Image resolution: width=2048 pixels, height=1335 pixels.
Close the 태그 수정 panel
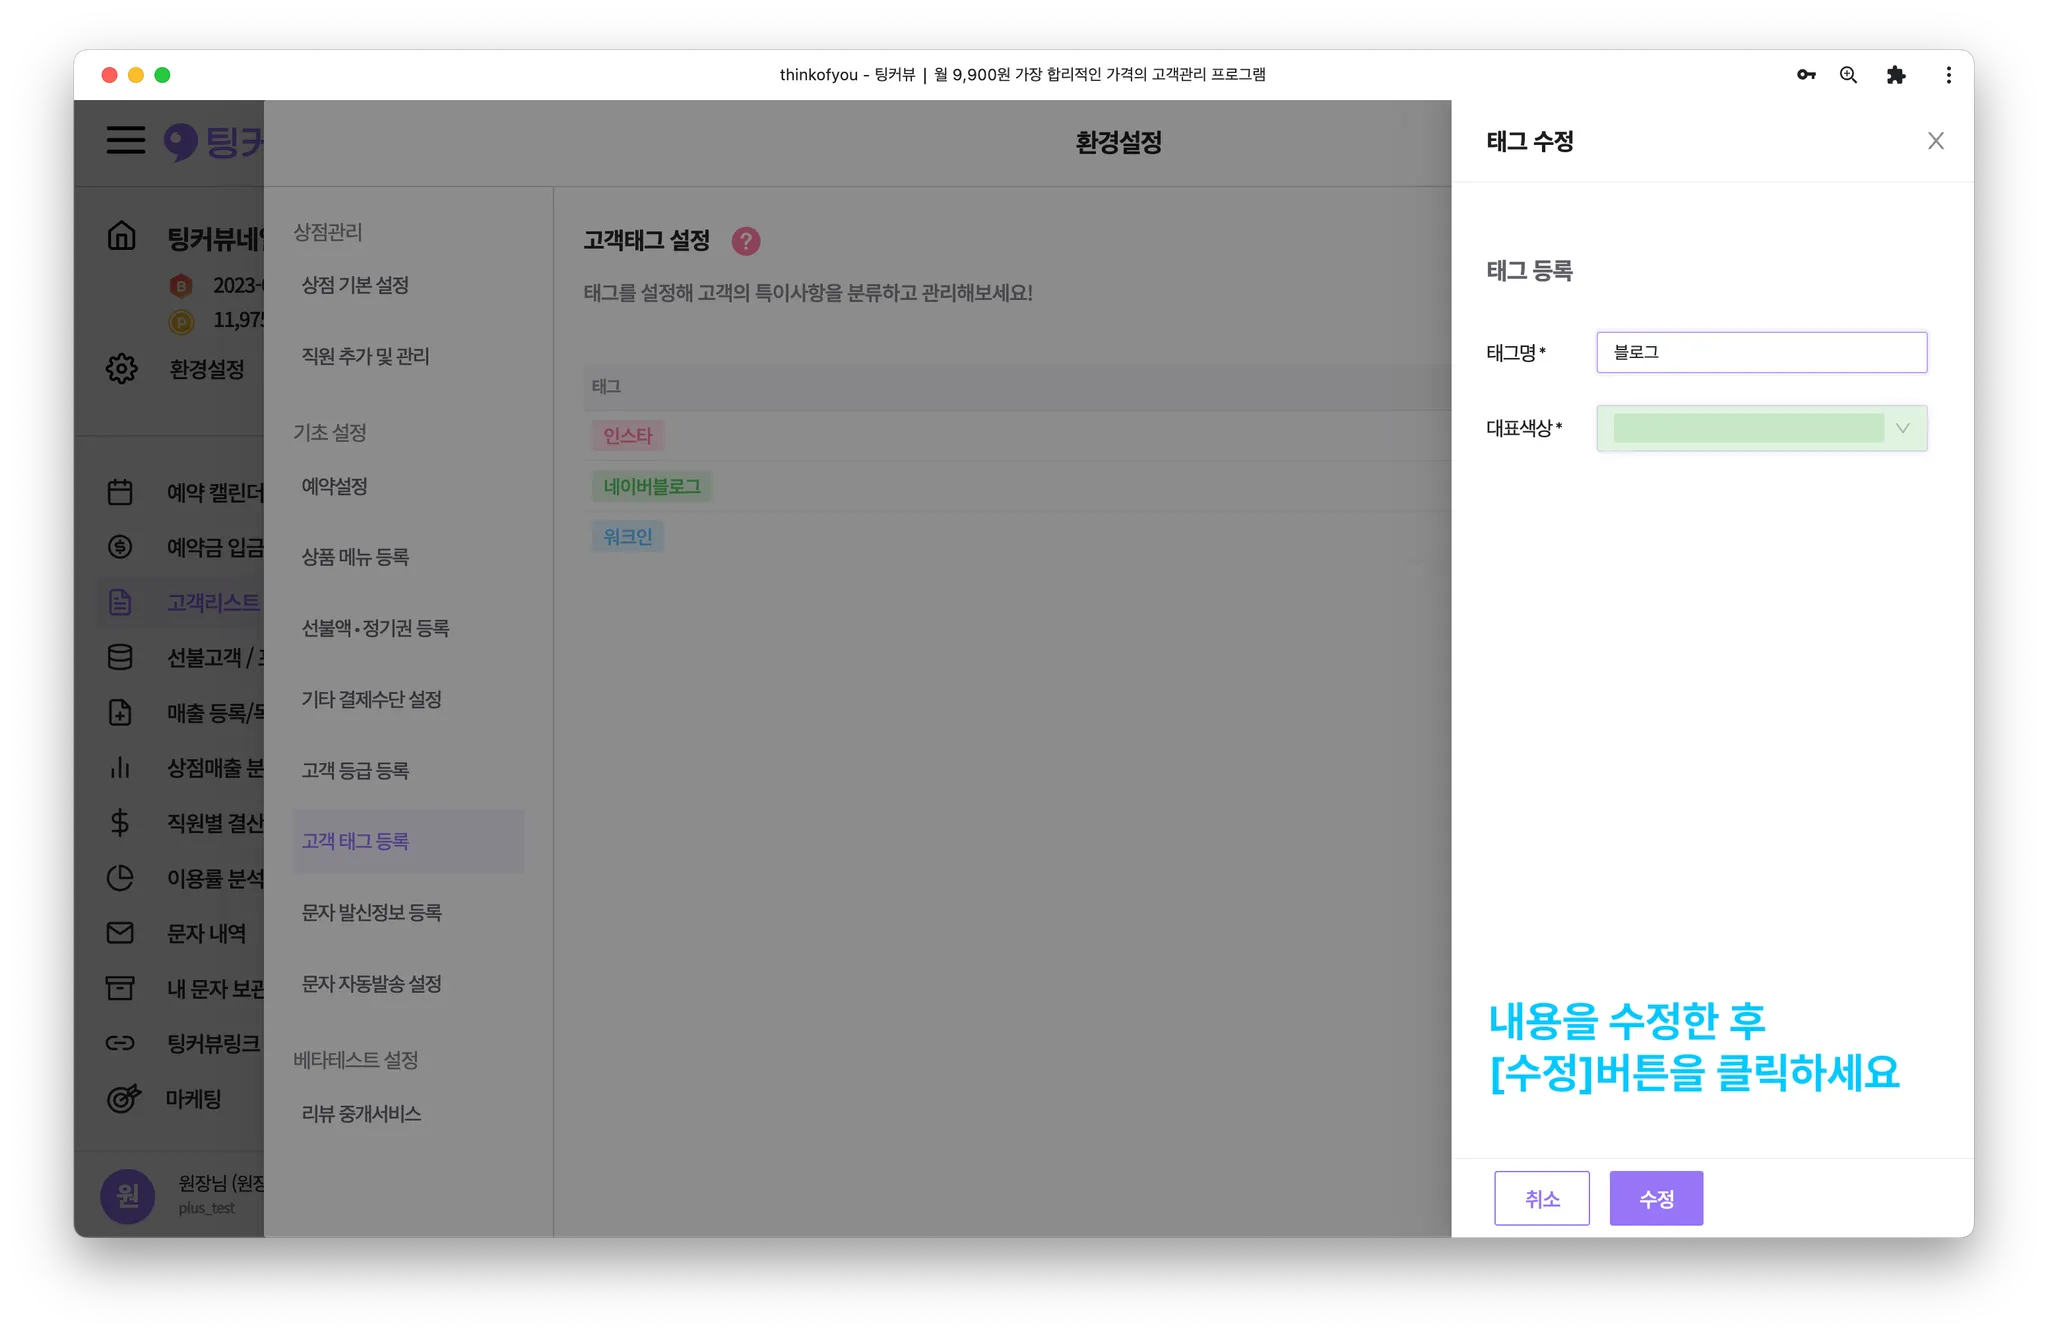point(1936,141)
